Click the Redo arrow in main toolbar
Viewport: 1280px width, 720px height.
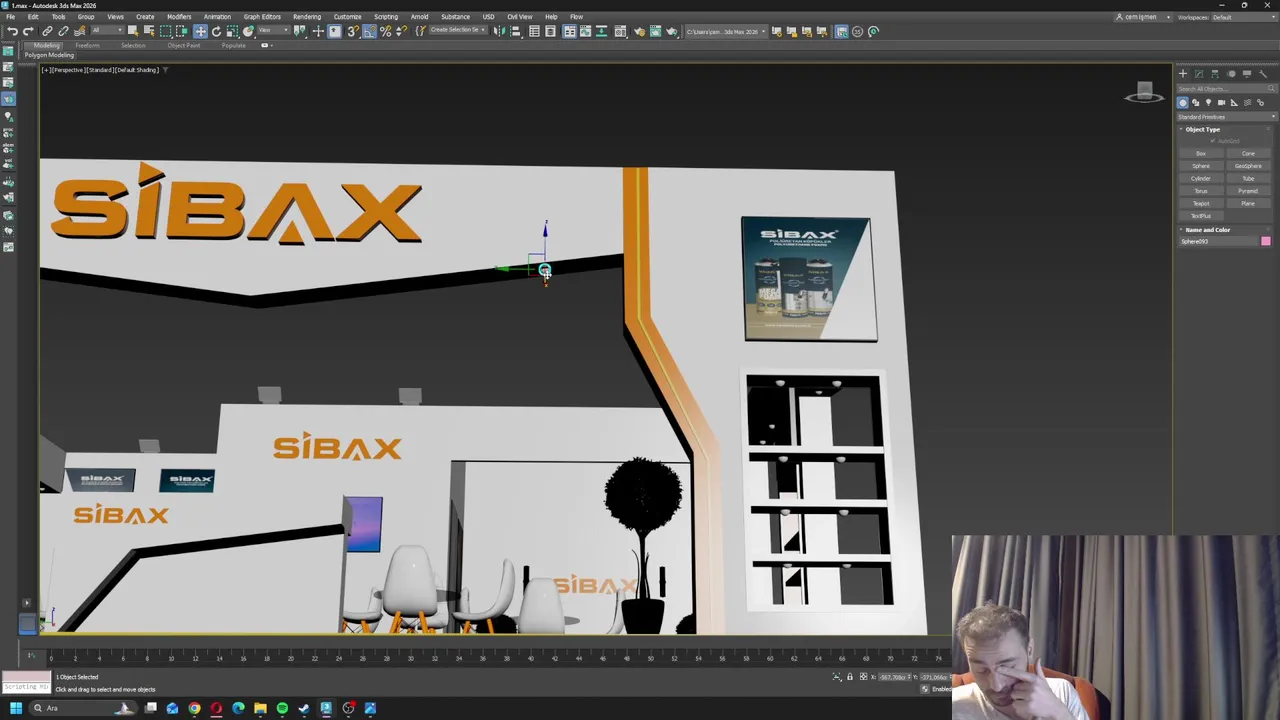click(28, 31)
